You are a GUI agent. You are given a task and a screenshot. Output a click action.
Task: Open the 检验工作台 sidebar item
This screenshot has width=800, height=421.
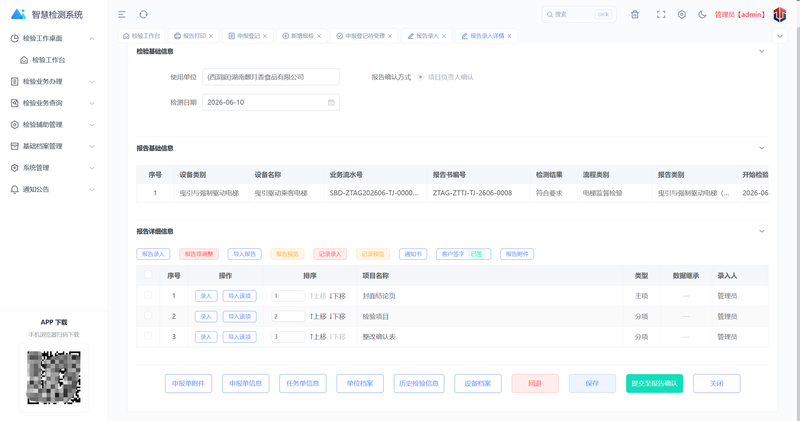coord(48,60)
